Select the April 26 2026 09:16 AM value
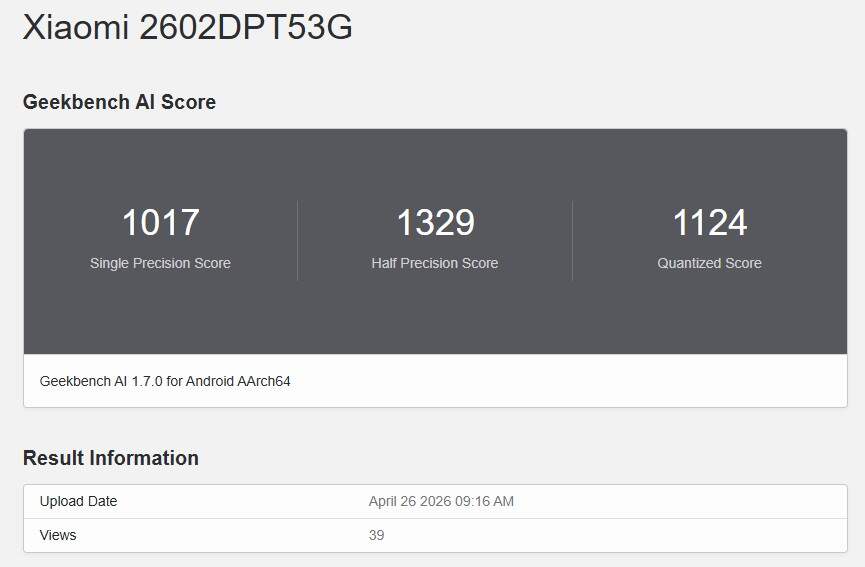865x567 pixels. click(x=441, y=501)
